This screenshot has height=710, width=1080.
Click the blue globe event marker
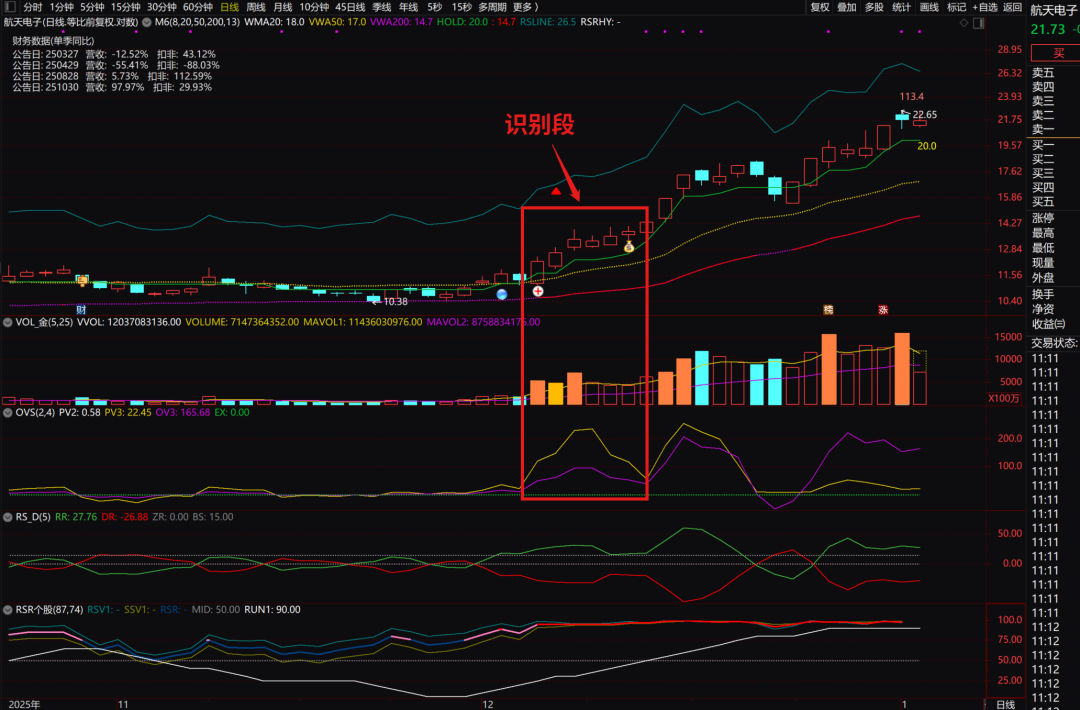[501, 294]
